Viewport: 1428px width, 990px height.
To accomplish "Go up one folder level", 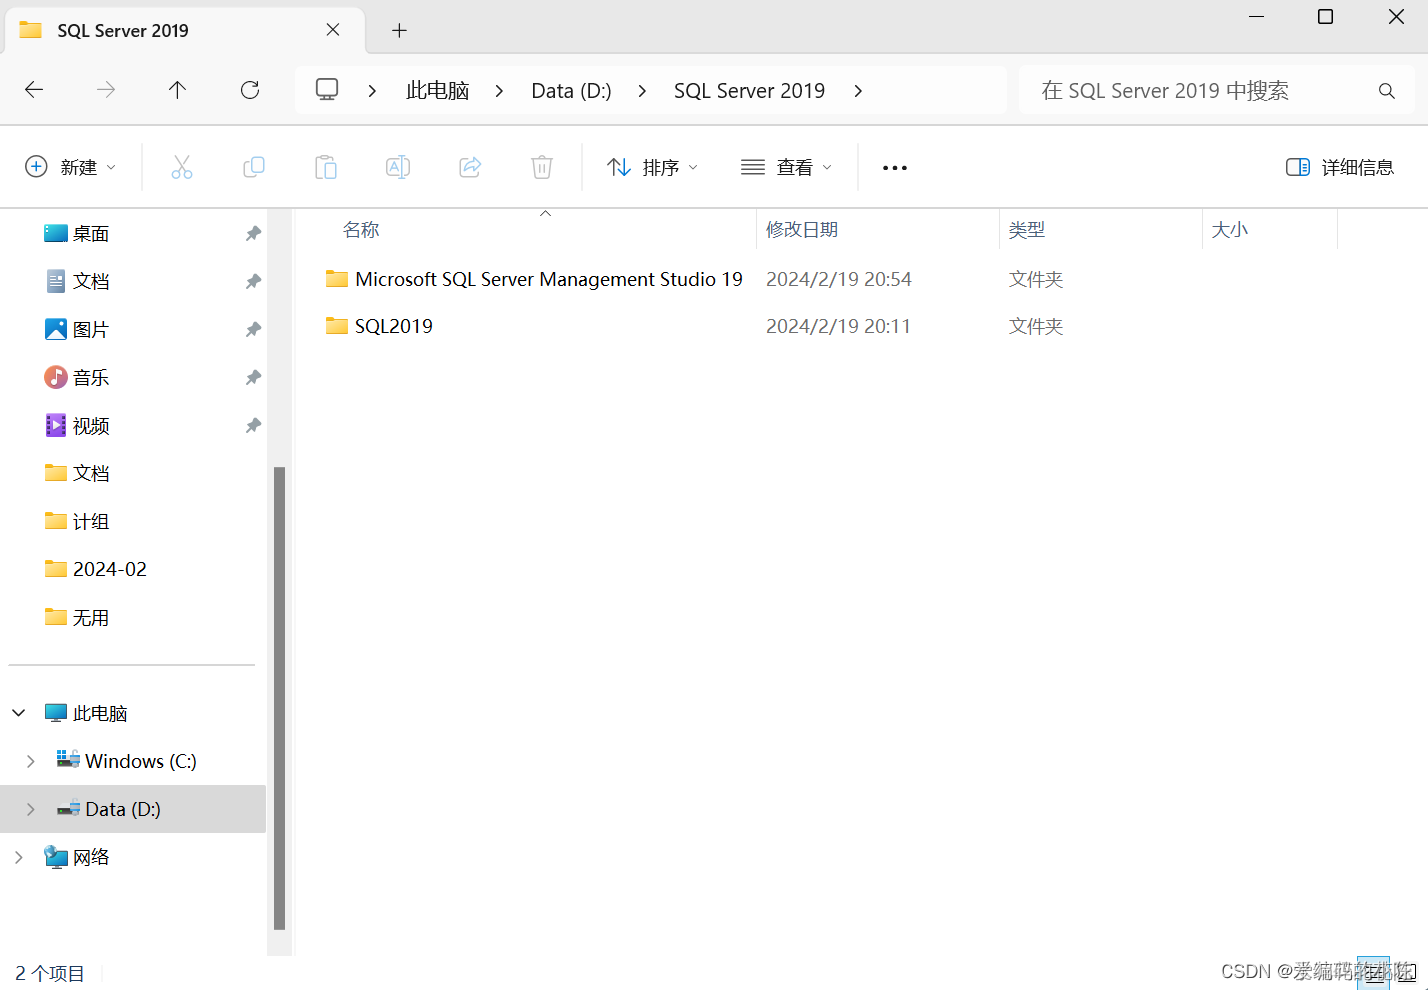I will pyautogui.click(x=178, y=90).
